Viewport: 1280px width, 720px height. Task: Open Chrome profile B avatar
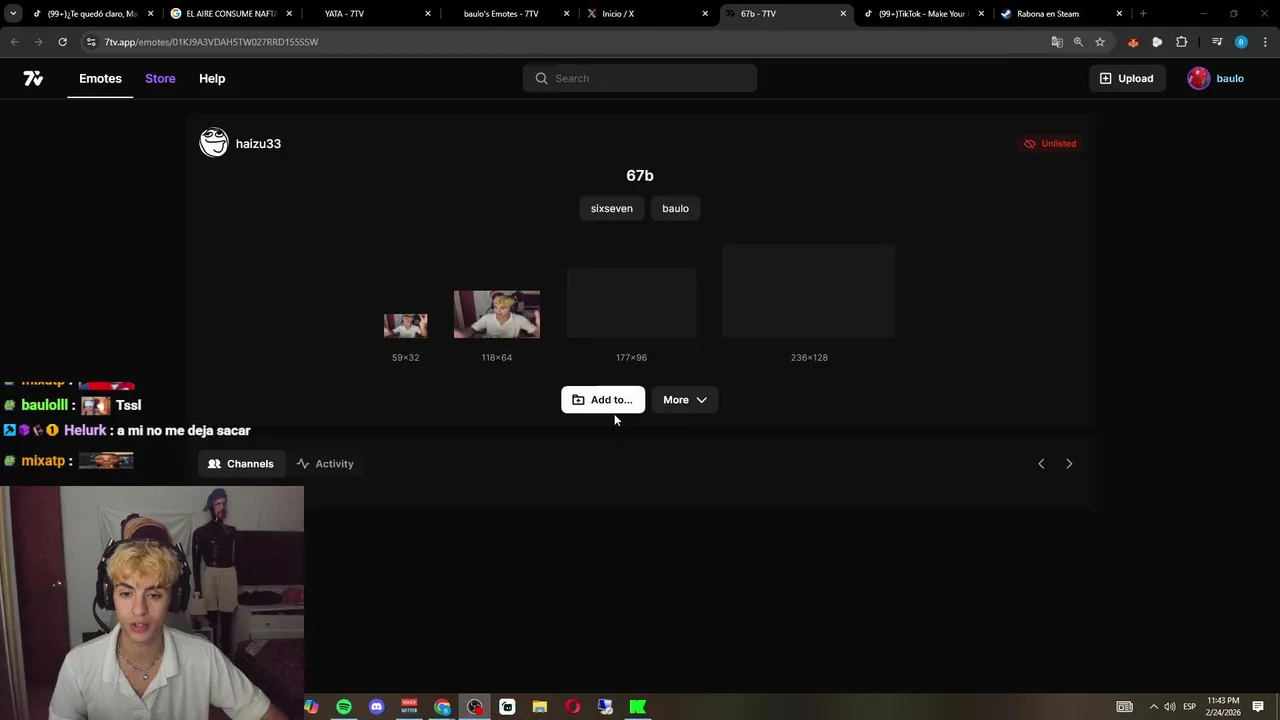click(1241, 42)
